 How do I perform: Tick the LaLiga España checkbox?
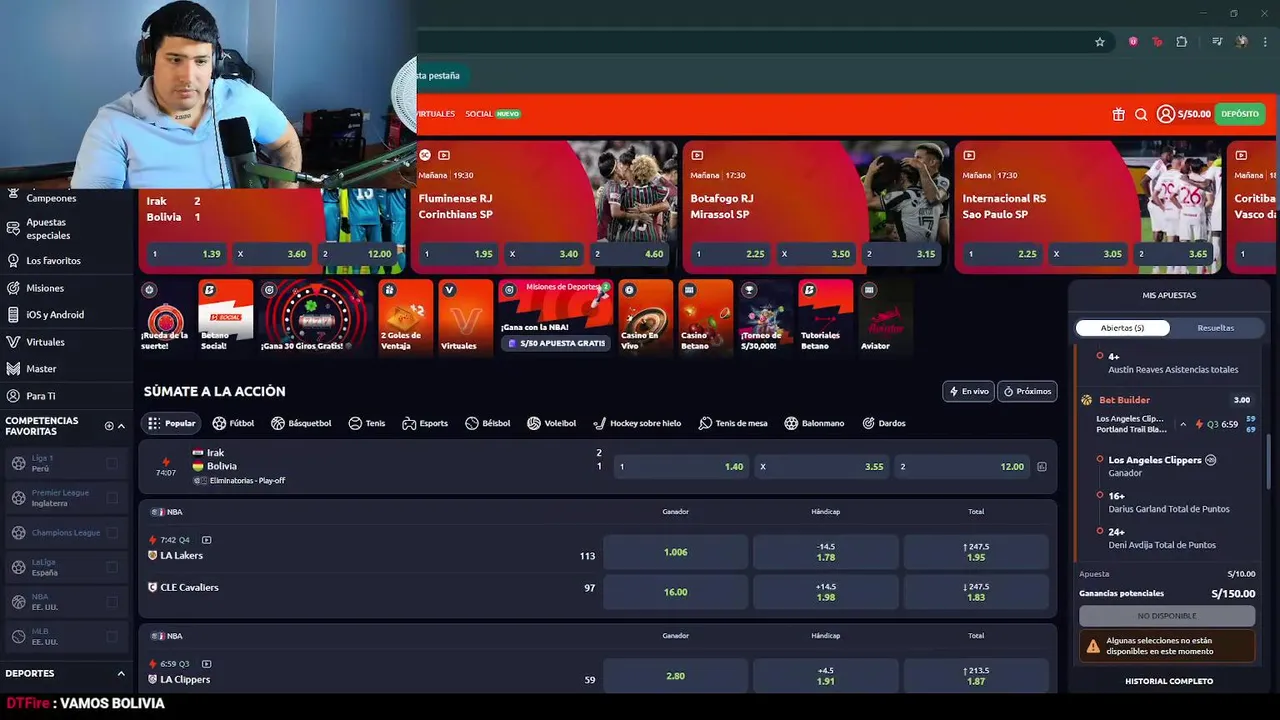tap(112, 567)
